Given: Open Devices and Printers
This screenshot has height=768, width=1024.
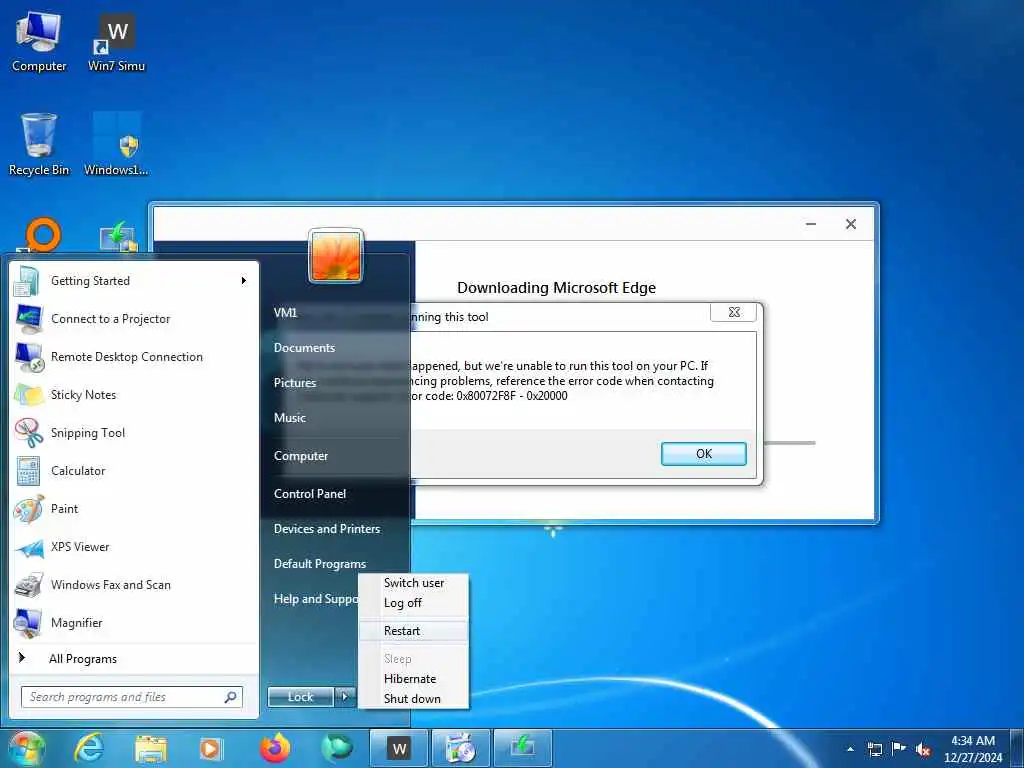Looking at the screenshot, I should click(x=327, y=529).
